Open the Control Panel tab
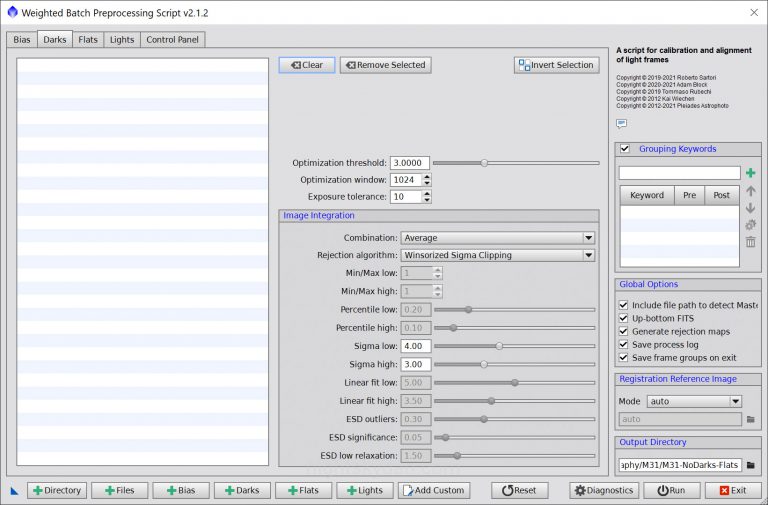This screenshot has height=505, width=768. [173, 40]
